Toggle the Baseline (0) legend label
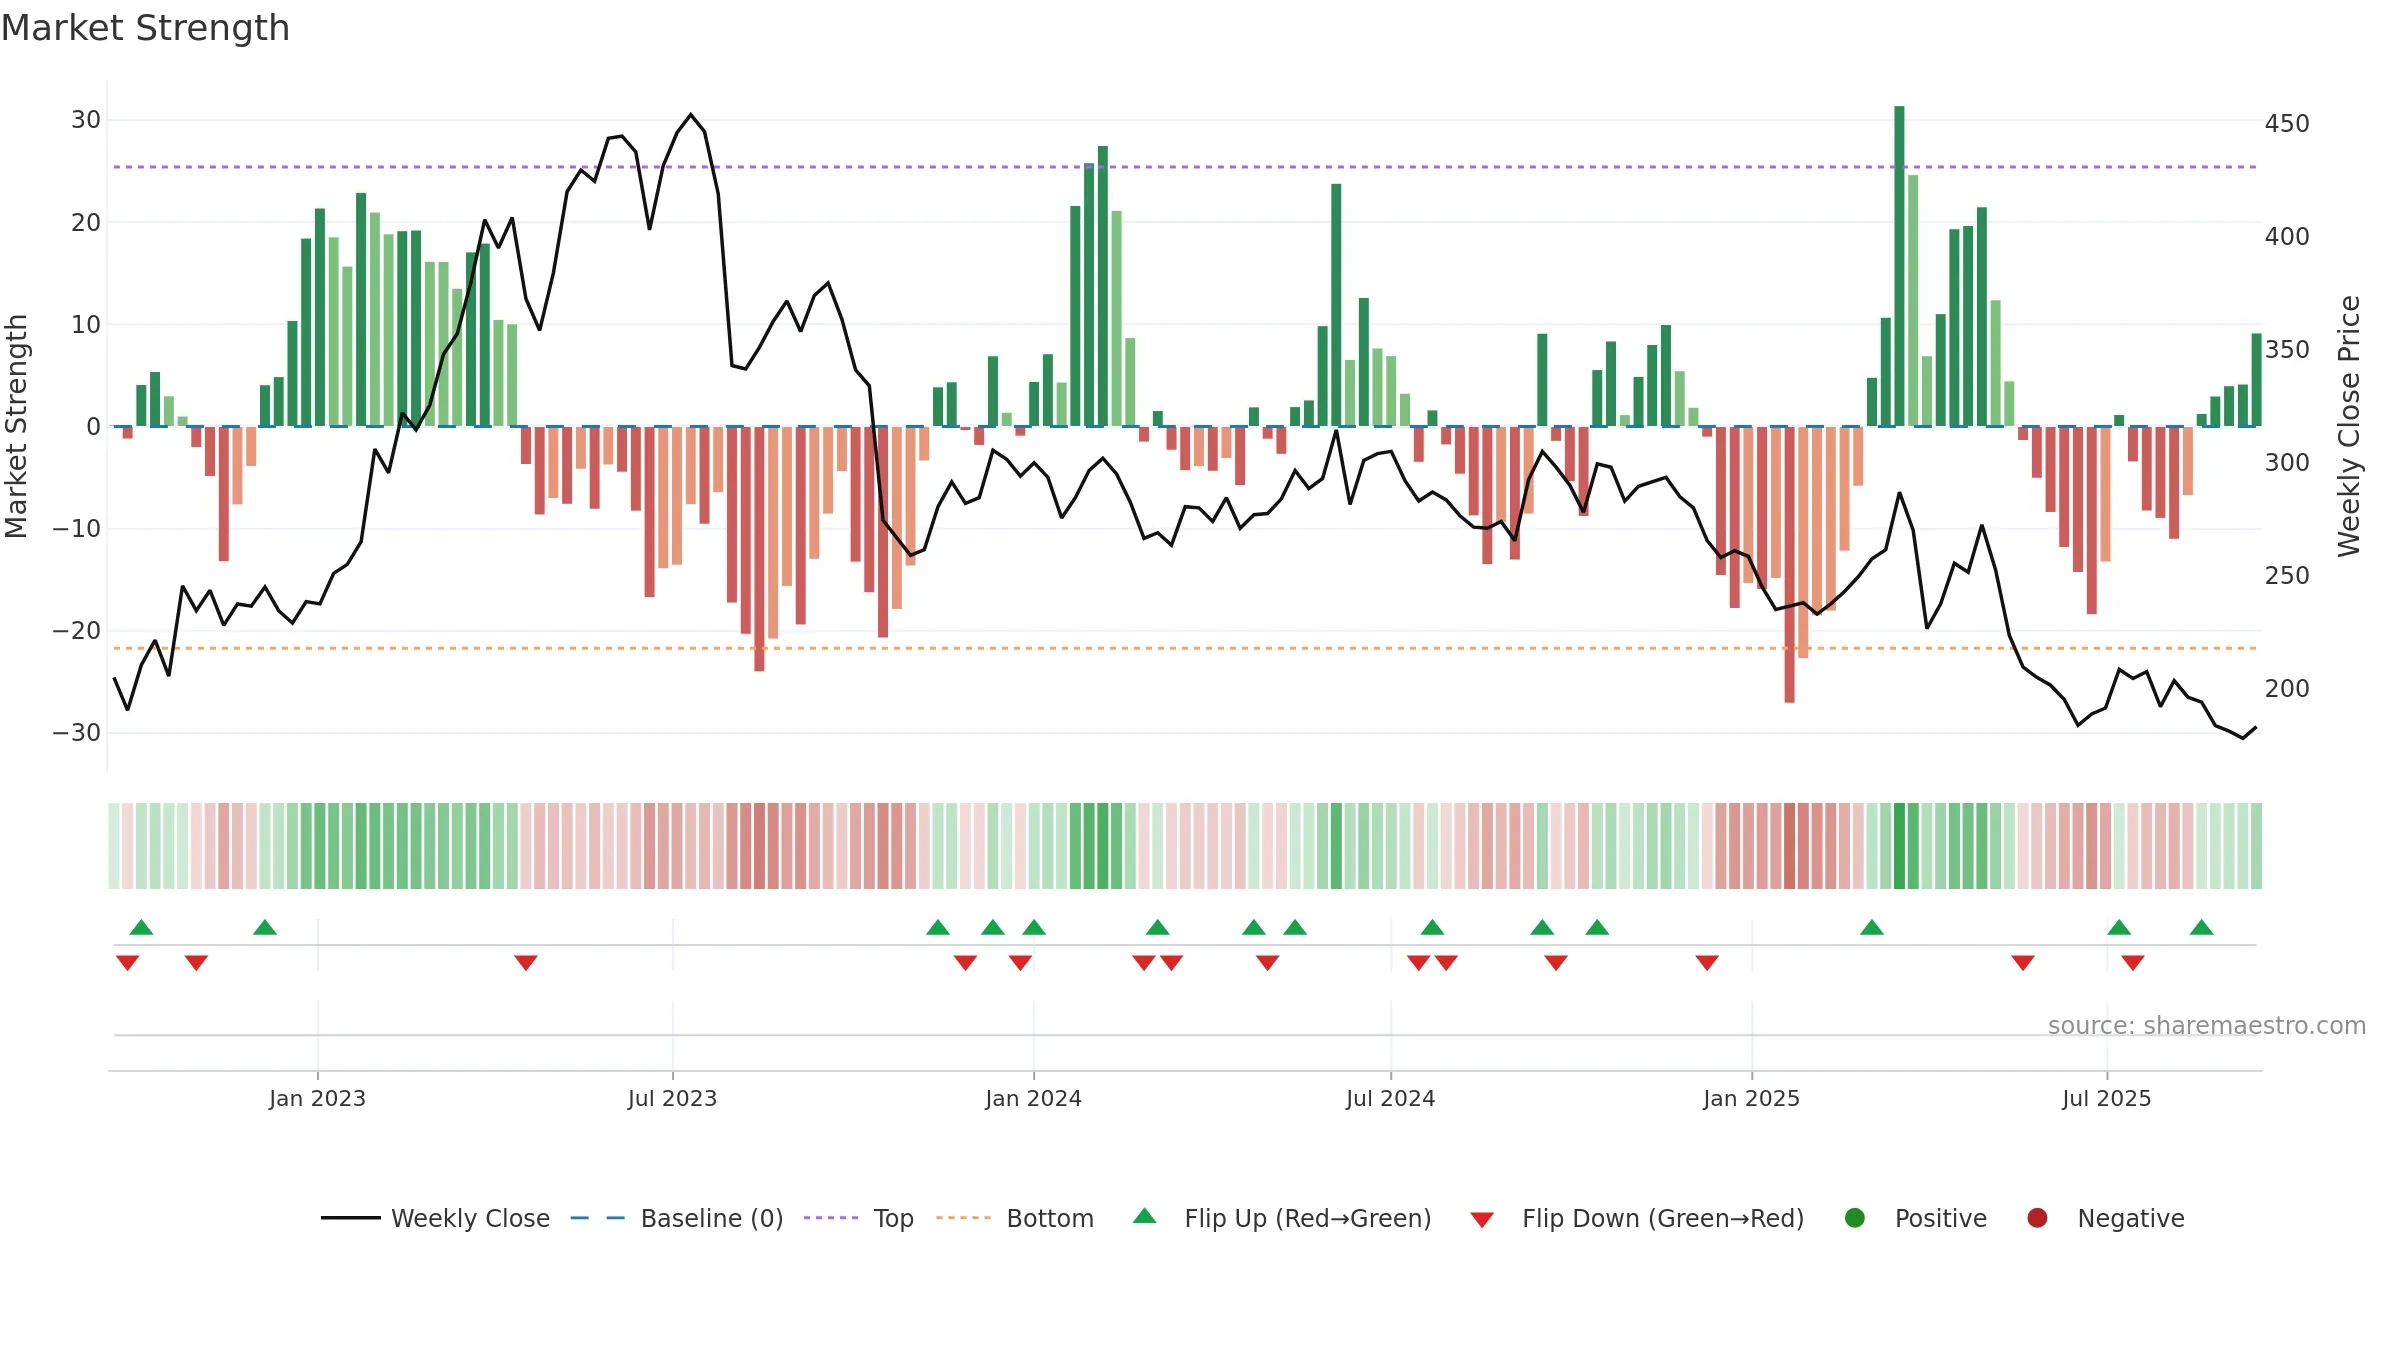 pyautogui.click(x=712, y=1218)
